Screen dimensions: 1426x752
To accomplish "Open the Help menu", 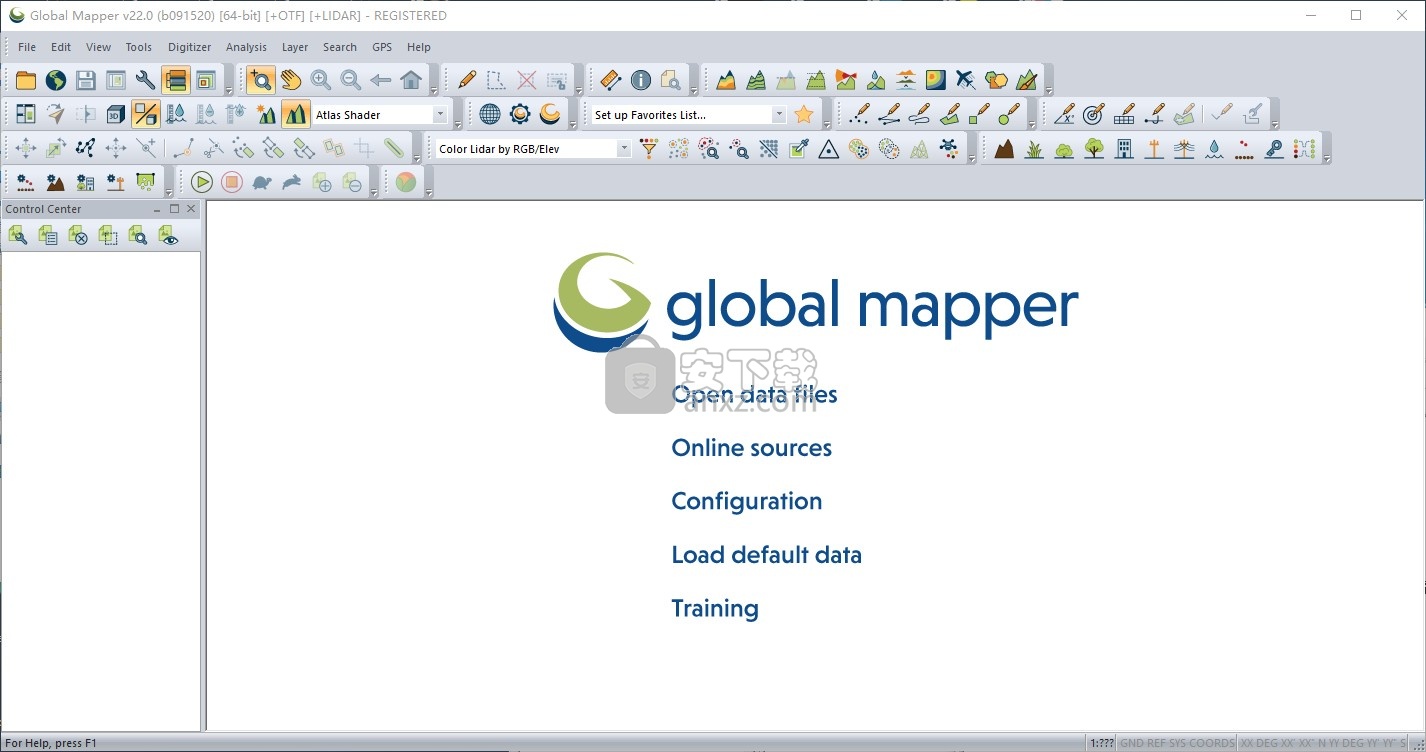I will (419, 47).
